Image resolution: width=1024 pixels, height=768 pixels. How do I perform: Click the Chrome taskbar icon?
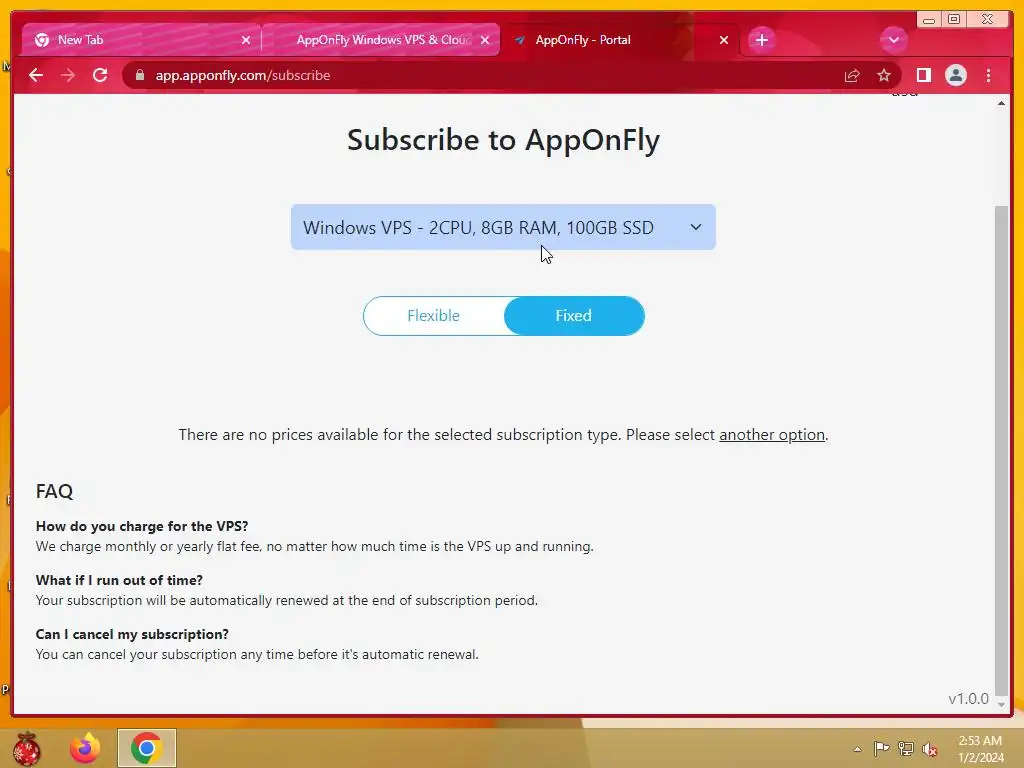click(147, 748)
